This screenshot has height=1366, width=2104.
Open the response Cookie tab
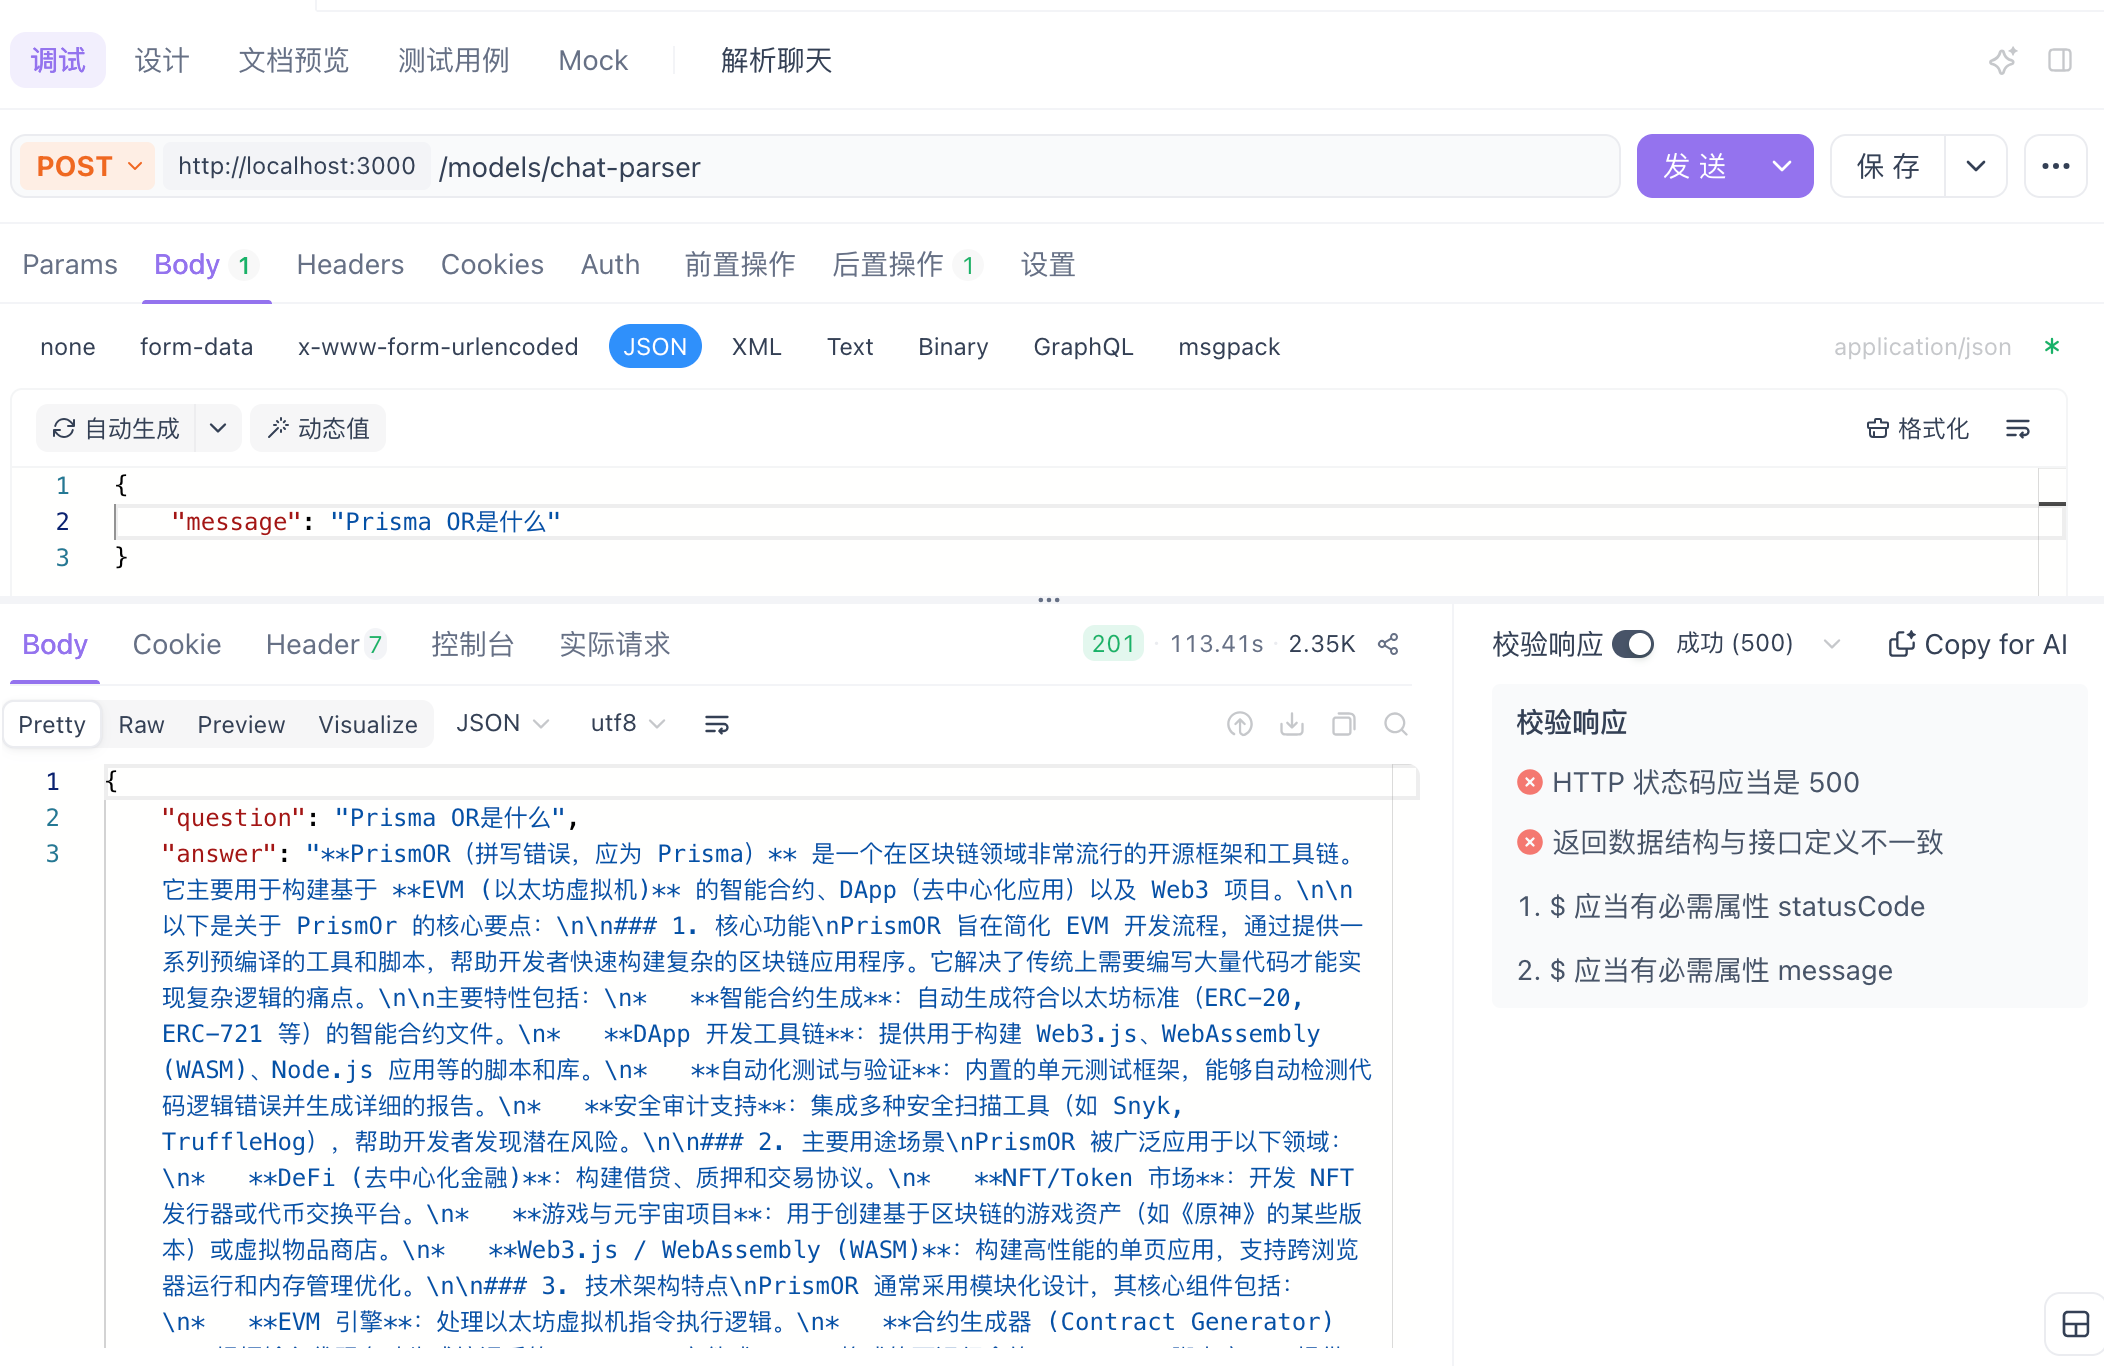pyautogui.click(x=177, y=645)
